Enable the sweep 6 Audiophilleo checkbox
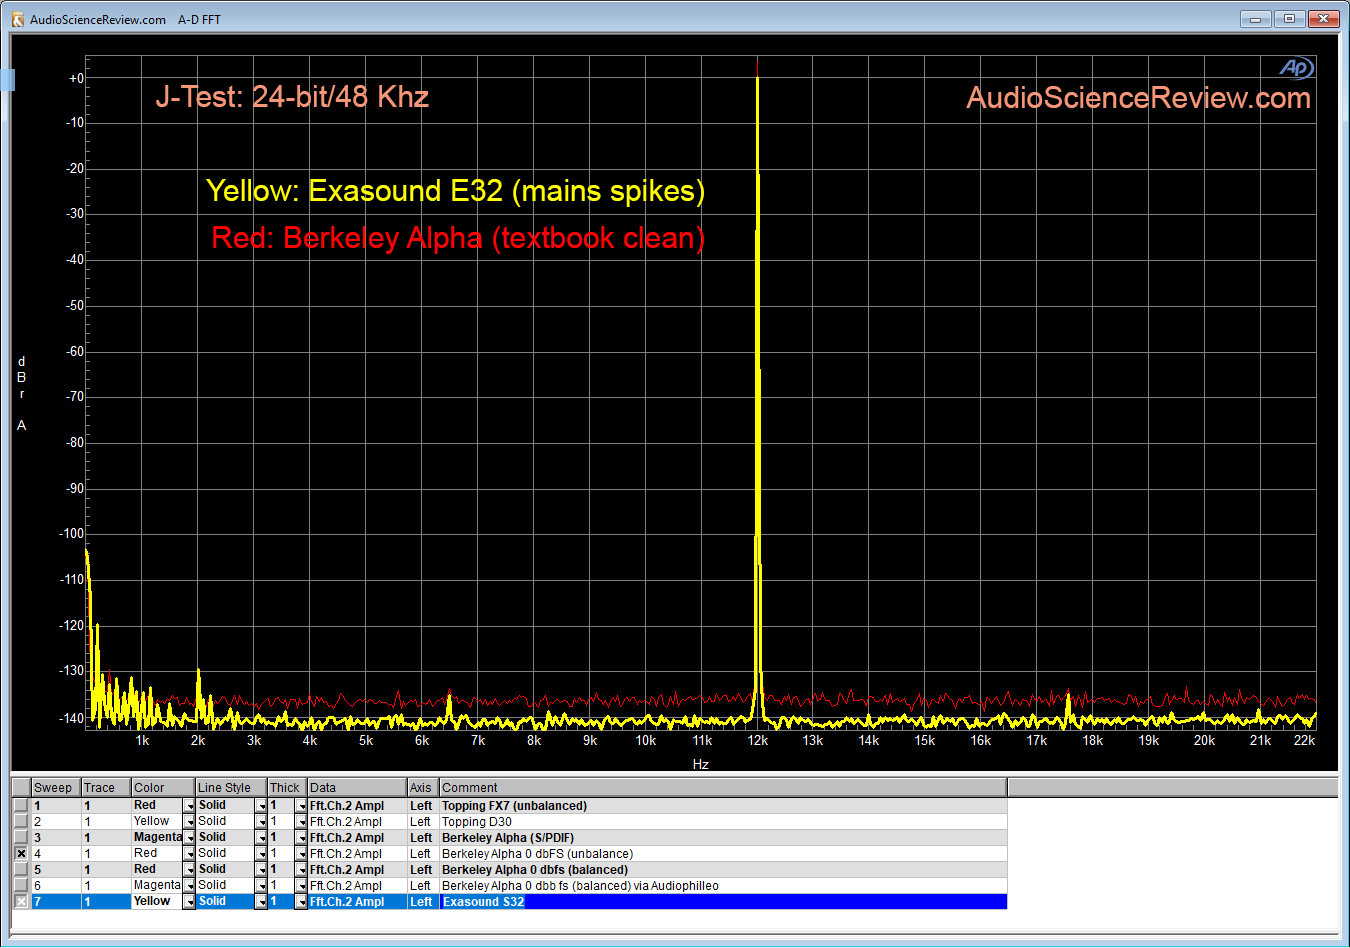1350x948 pixels. 20,885
